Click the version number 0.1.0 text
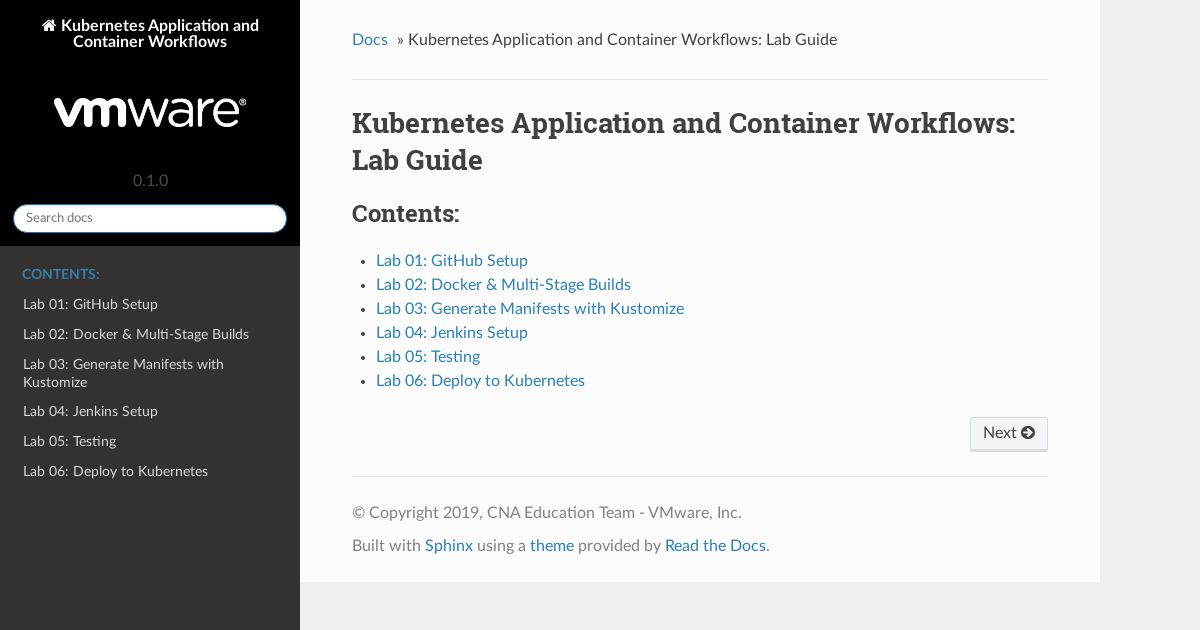The width and height of the screenshot is (1200, 630). coord(150,181)
